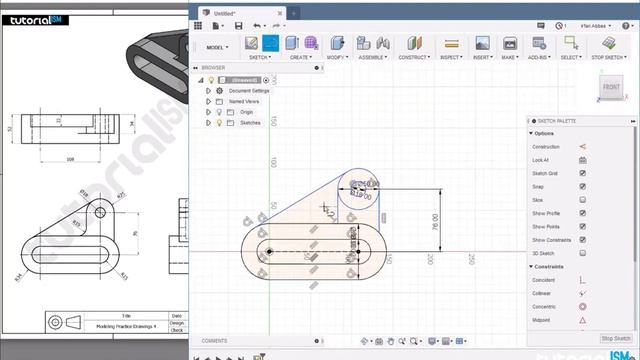Open the SELECT dropdown menu
The height and width of the screenshot is (360, 640).
(571, 58)
